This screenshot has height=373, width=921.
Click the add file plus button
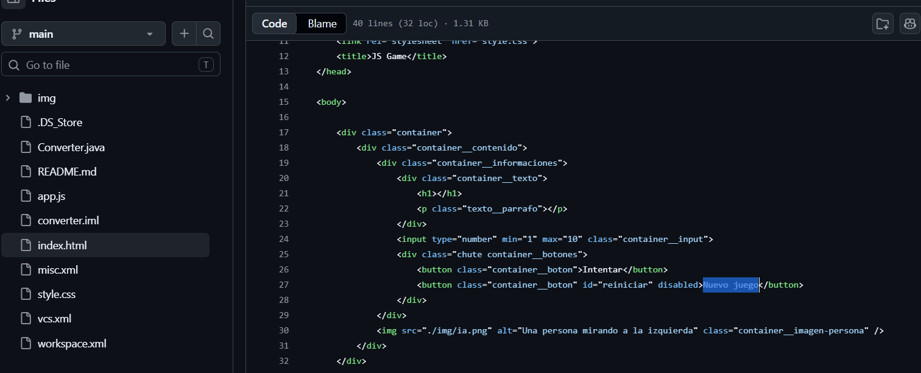click(184, 34)
